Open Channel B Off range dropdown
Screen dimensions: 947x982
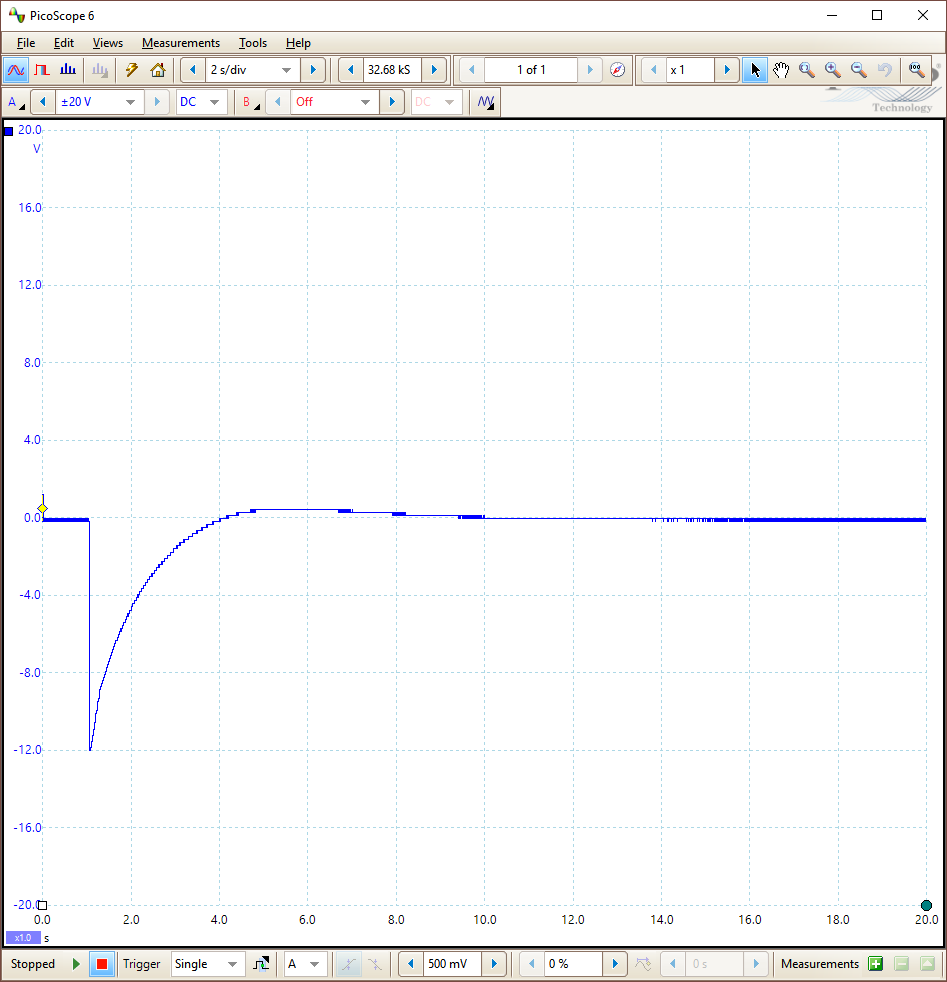coord(335,101)
